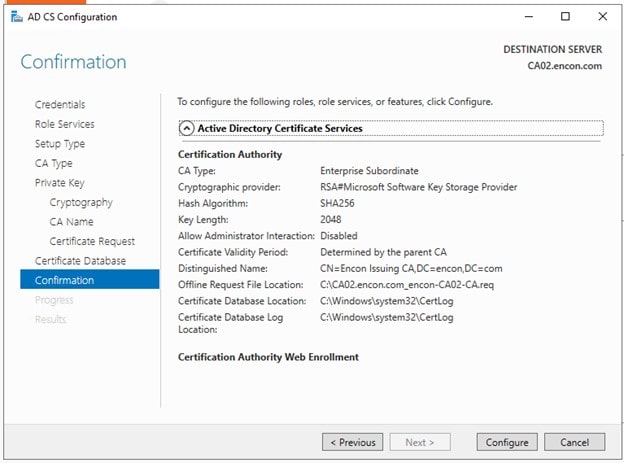Select the Private Key step
This screenshot has width=624, height=463.
[x=59, y=183]
